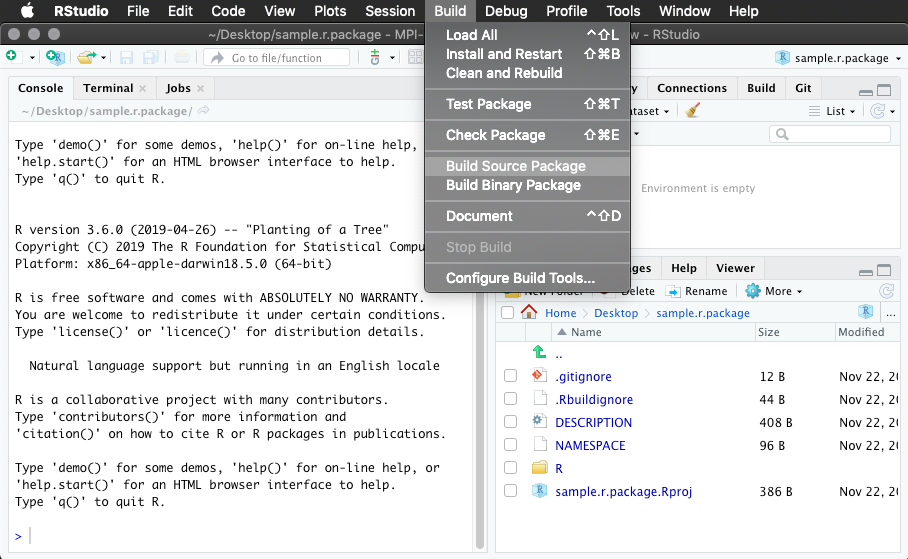Choose Check Package from Build menu

click(528, 135)
